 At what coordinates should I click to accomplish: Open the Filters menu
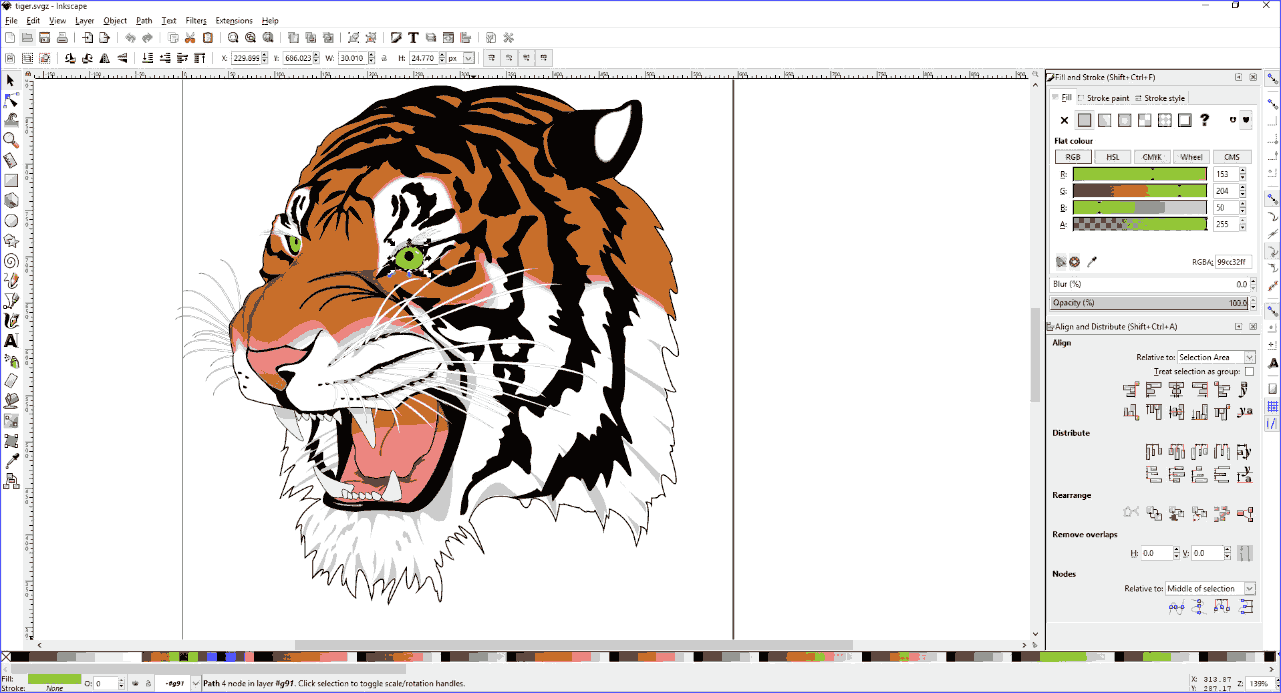tap(196, 20)
